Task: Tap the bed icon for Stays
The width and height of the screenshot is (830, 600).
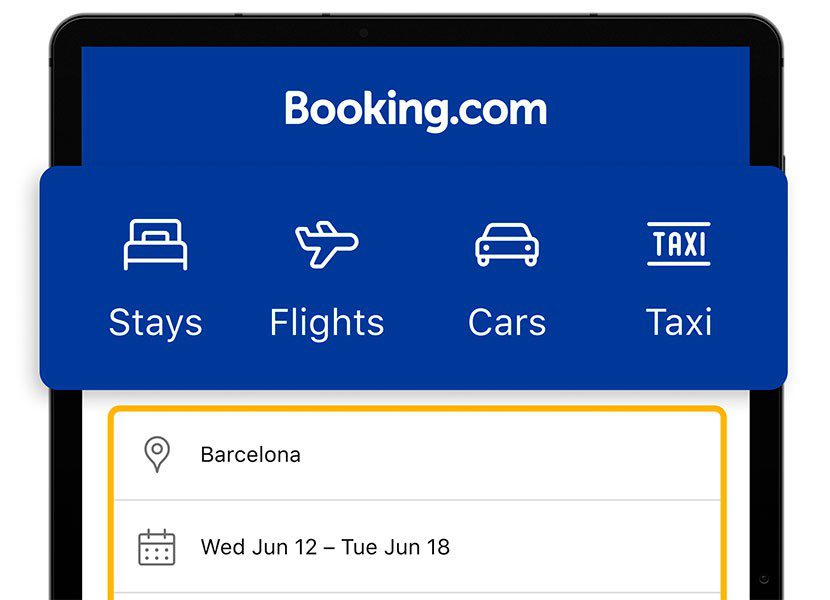Action: tap(155, 244)
